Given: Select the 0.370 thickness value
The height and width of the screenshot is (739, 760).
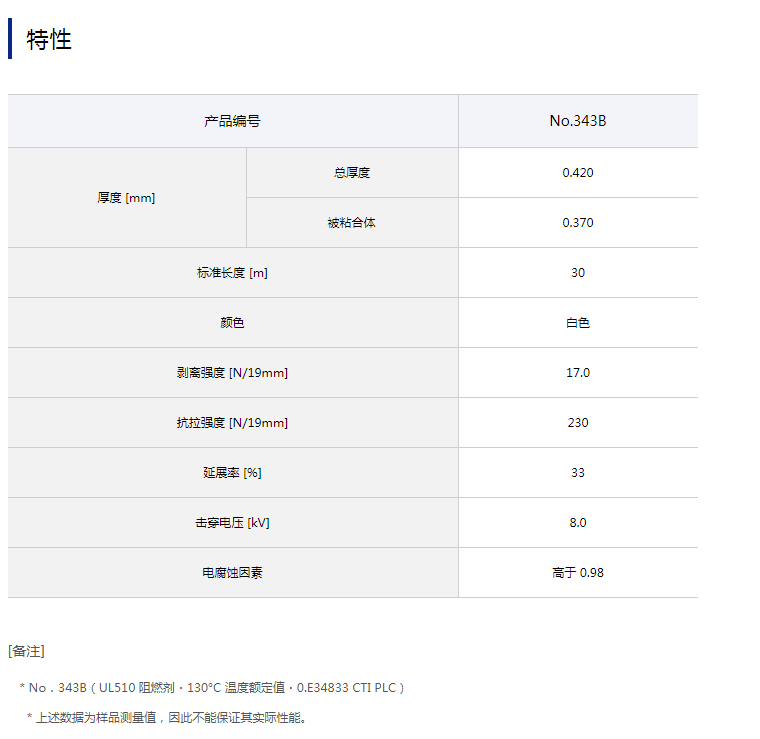Looking at the screenshot, I should click(x=577, y=223).
